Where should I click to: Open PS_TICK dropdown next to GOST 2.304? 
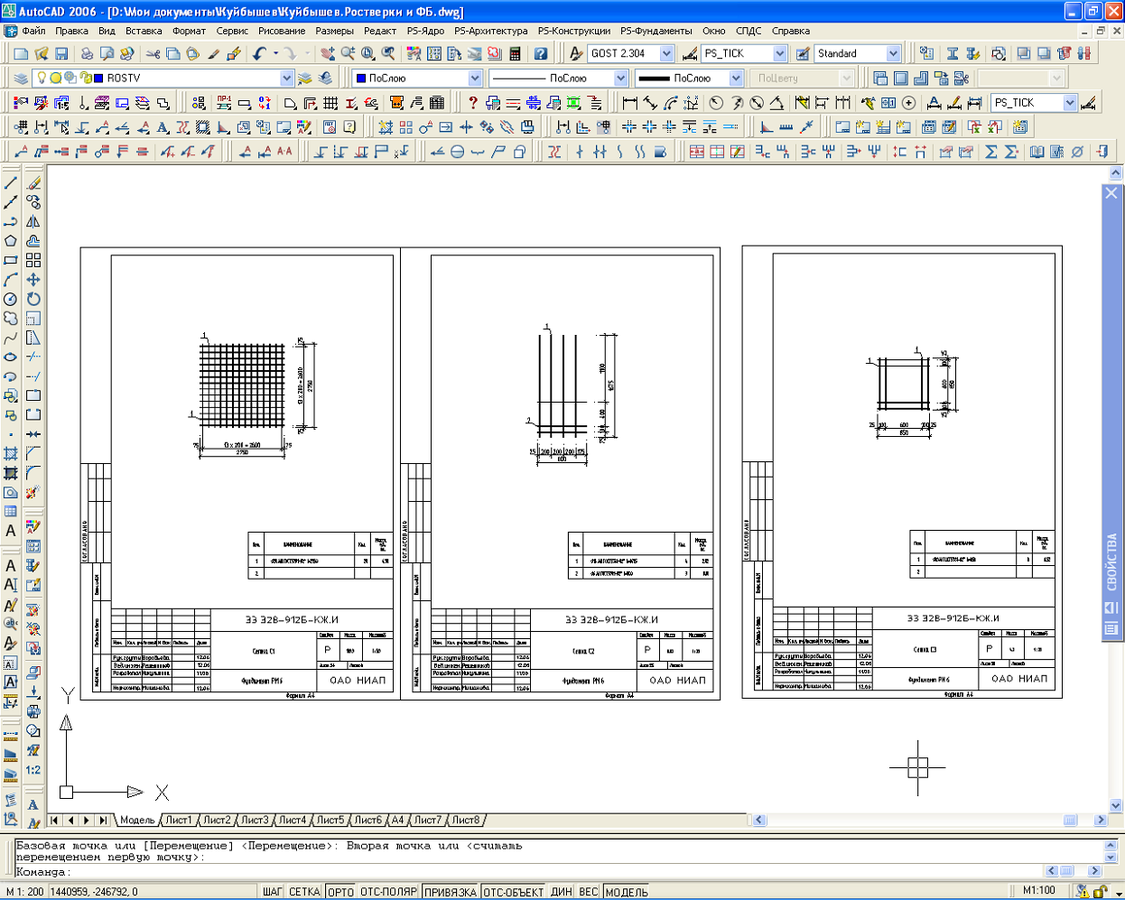[x=780, y=54]
